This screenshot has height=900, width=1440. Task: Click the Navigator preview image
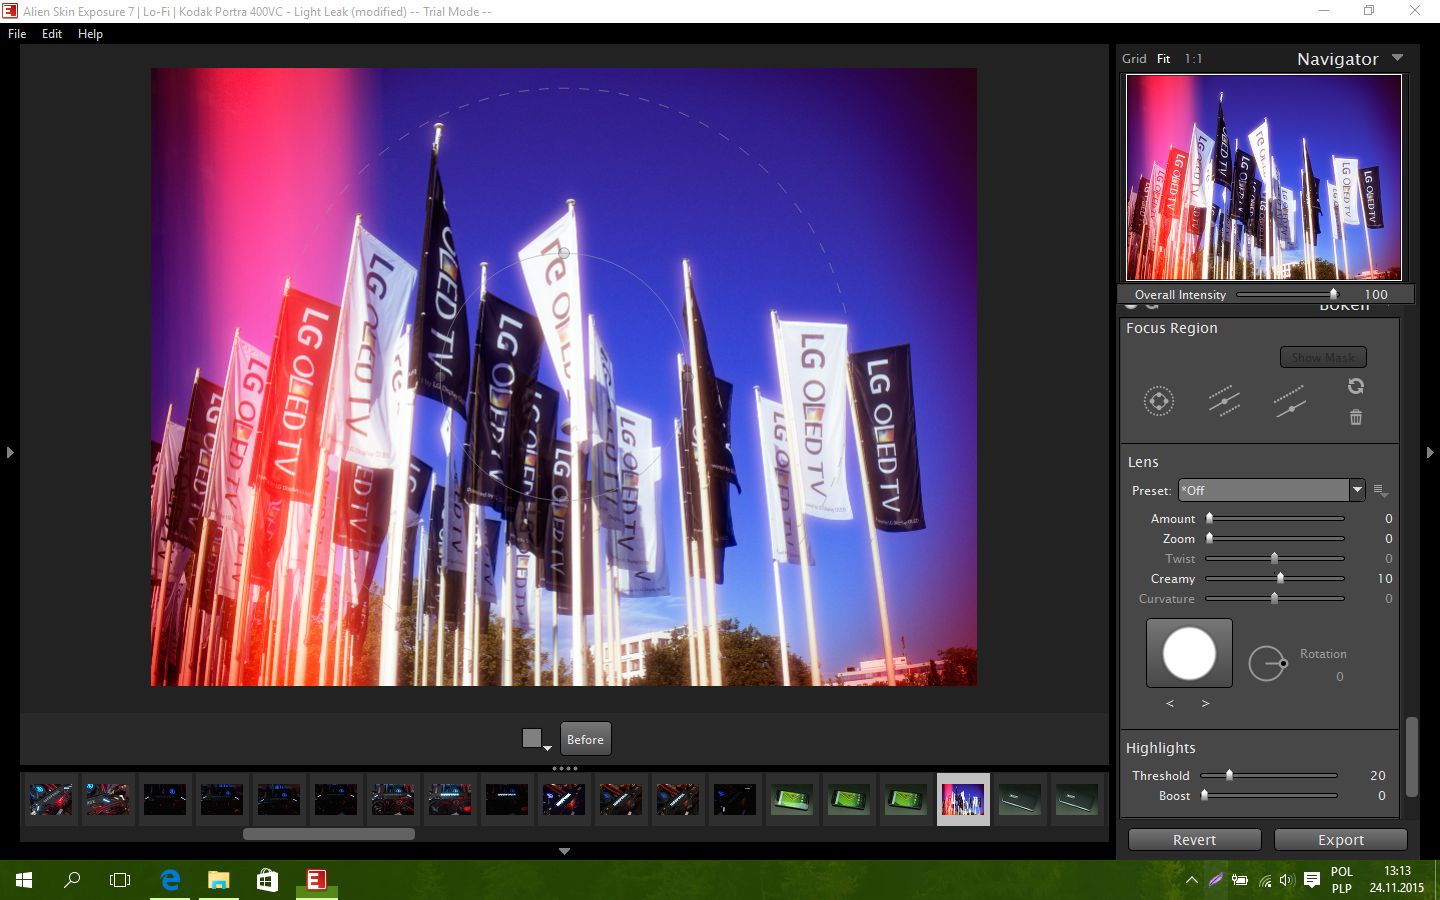click(1264, 177)
